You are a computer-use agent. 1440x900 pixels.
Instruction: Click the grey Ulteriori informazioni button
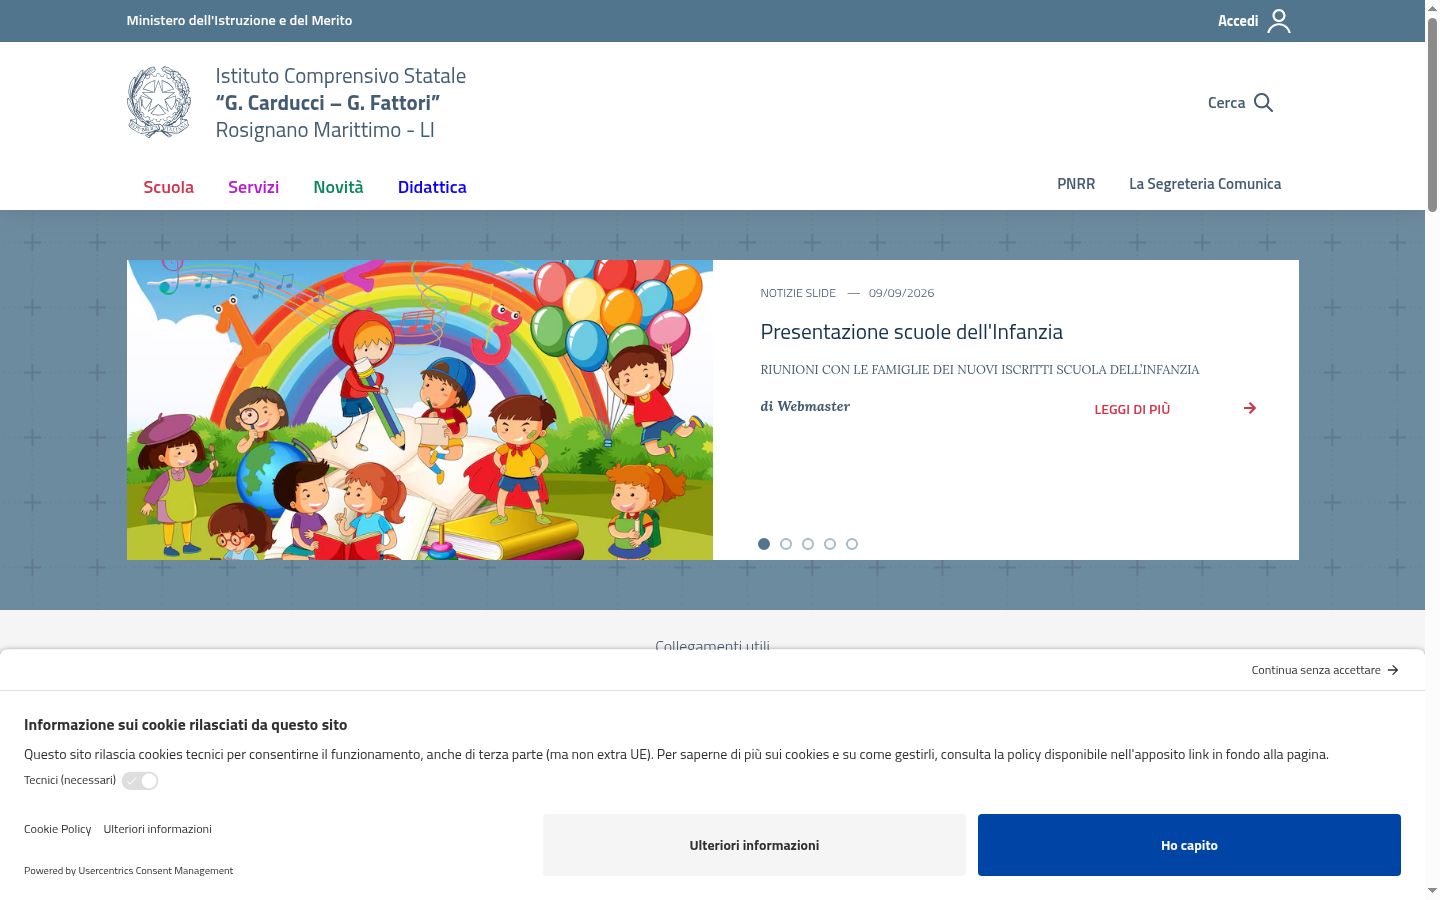coord(754,845)
